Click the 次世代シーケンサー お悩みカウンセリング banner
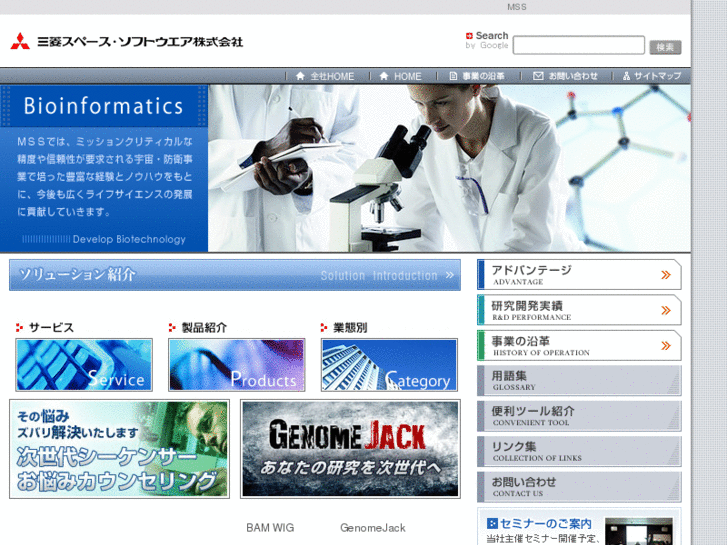Viewport: 727px width, 545px height. [119, 449]
